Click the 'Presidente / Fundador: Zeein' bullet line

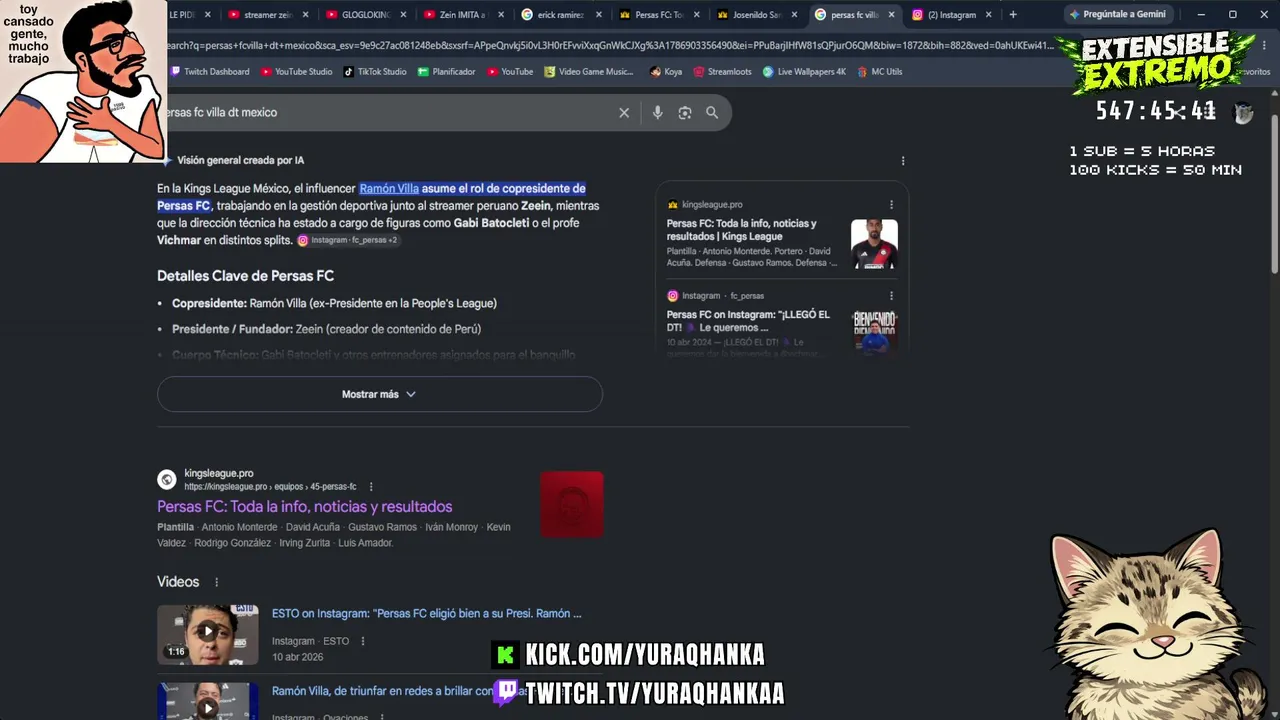[326, 329]
